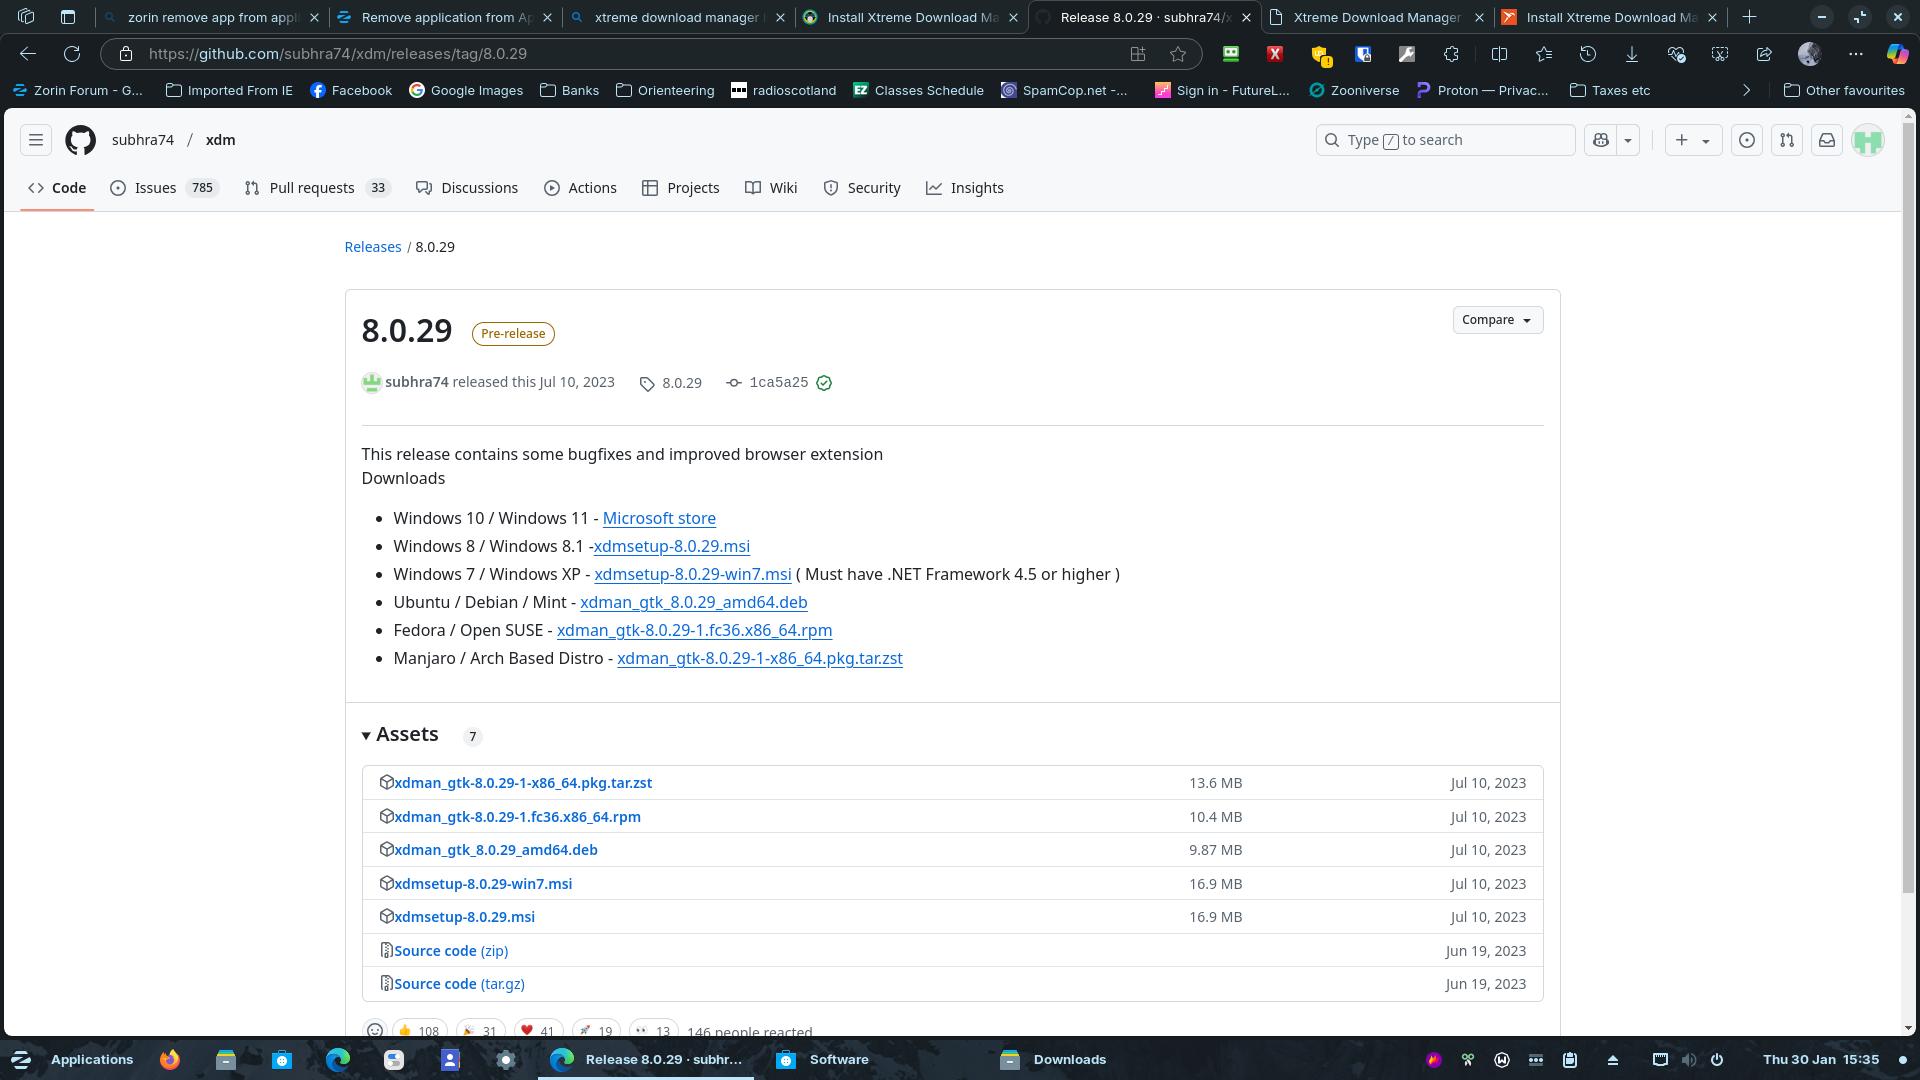Open Software window from taskbar
The image size is (1920, 1080).
(x=822, y=1059)
